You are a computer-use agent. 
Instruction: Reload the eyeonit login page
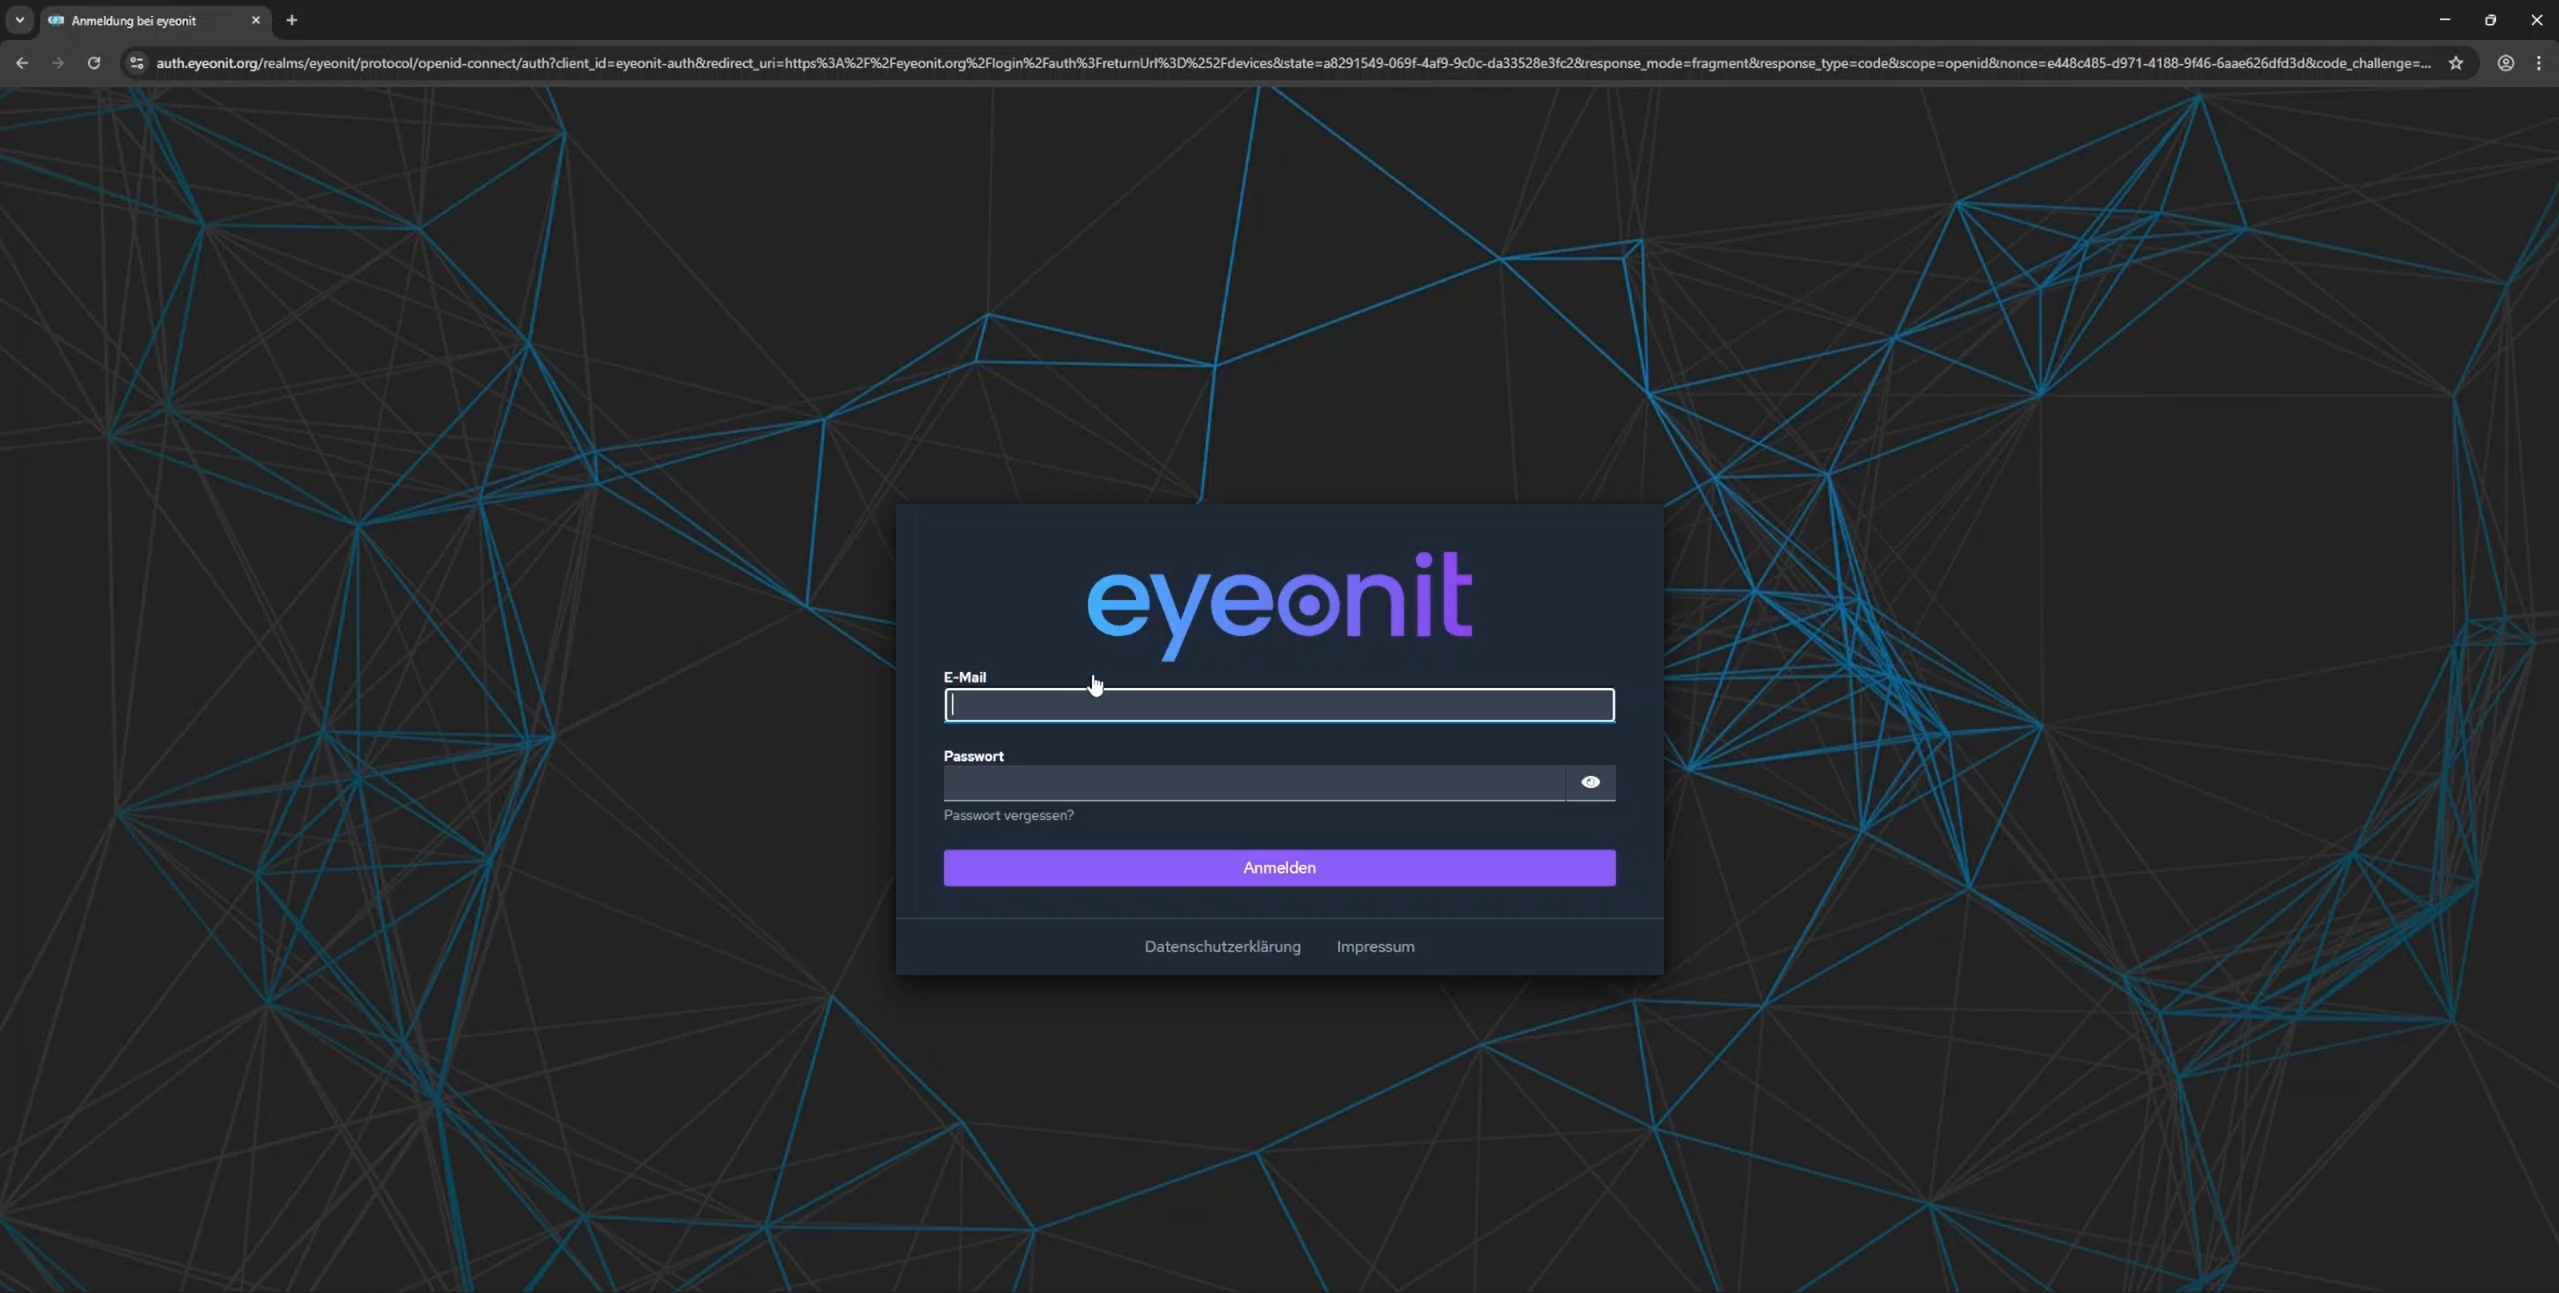(x=93, y=62)
